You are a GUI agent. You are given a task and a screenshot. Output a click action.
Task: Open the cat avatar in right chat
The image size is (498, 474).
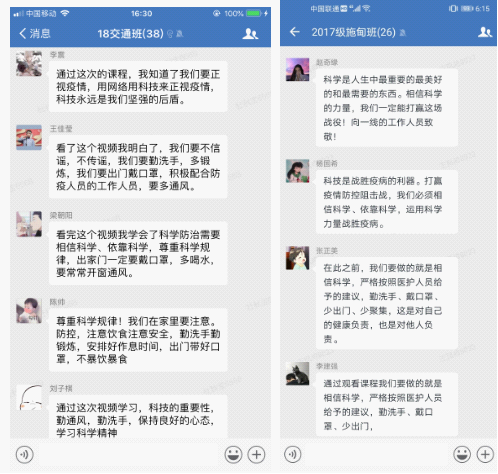tap(297, 374)
